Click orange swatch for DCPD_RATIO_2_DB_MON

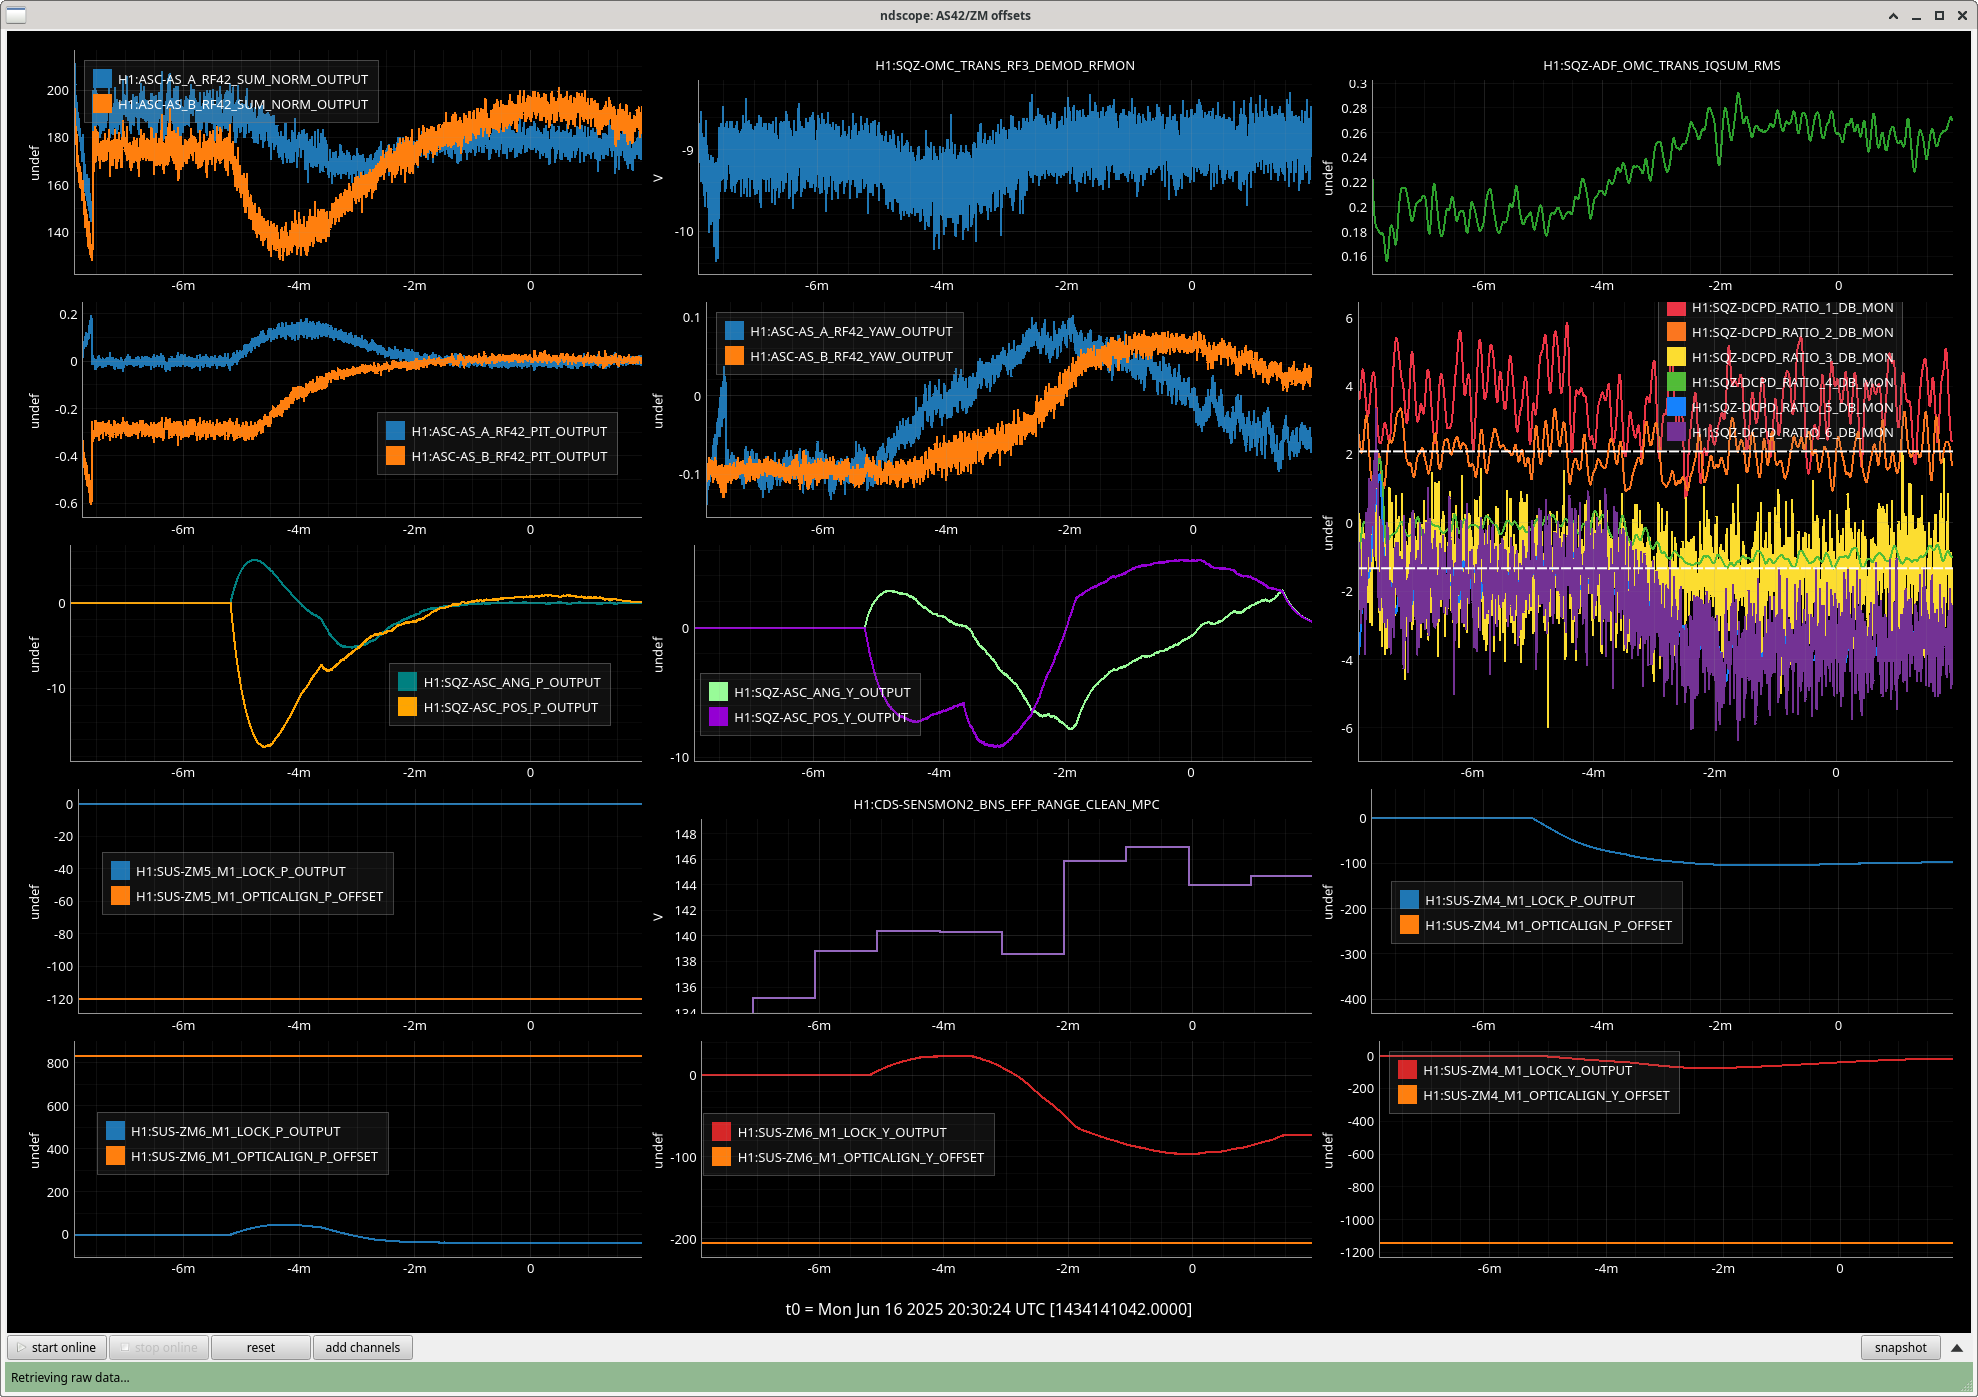[x=1677, y=332]
